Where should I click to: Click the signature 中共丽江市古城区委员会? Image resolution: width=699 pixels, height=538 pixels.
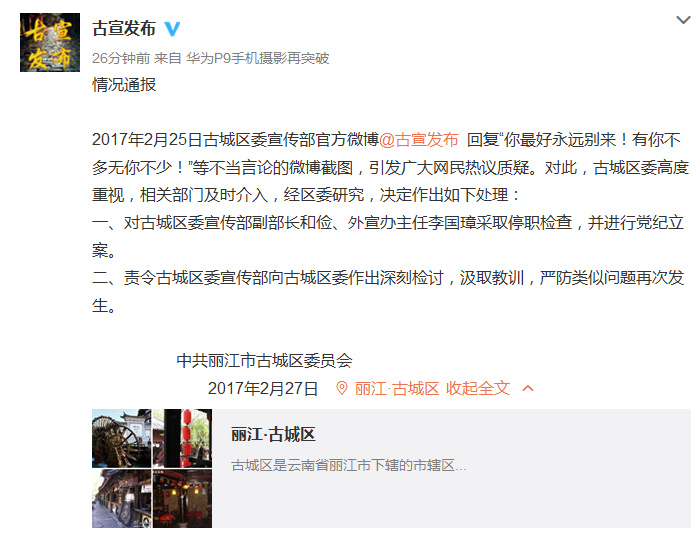click(x=264, y=361)
